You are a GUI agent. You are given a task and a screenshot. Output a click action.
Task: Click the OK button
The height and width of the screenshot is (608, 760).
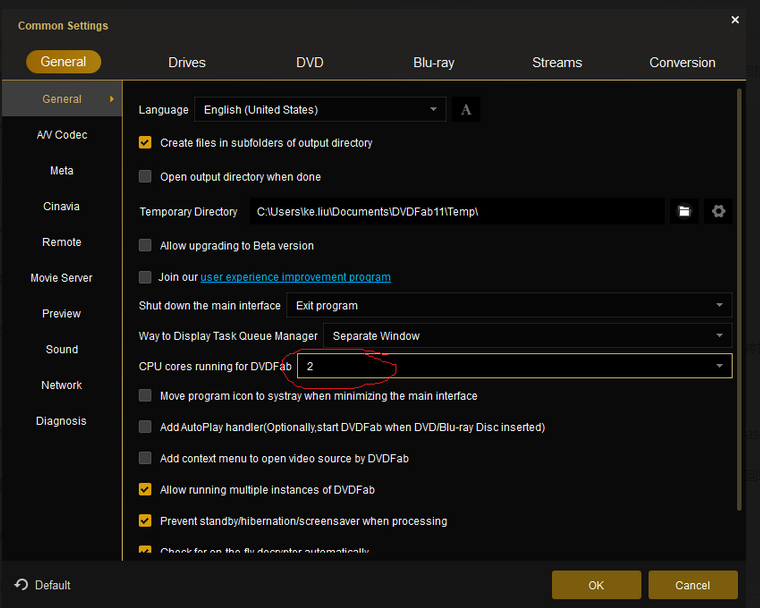[596, 585]
